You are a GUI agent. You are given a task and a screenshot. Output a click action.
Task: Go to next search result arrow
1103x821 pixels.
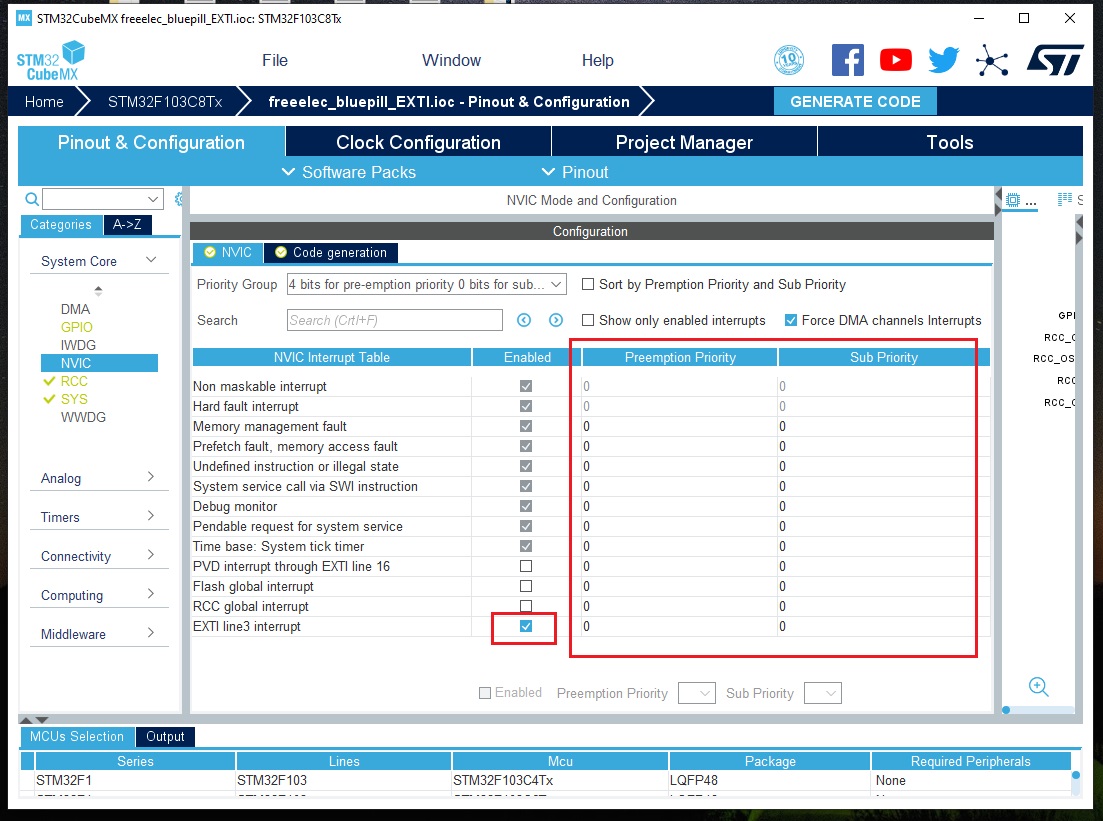[x=556, y=320]
